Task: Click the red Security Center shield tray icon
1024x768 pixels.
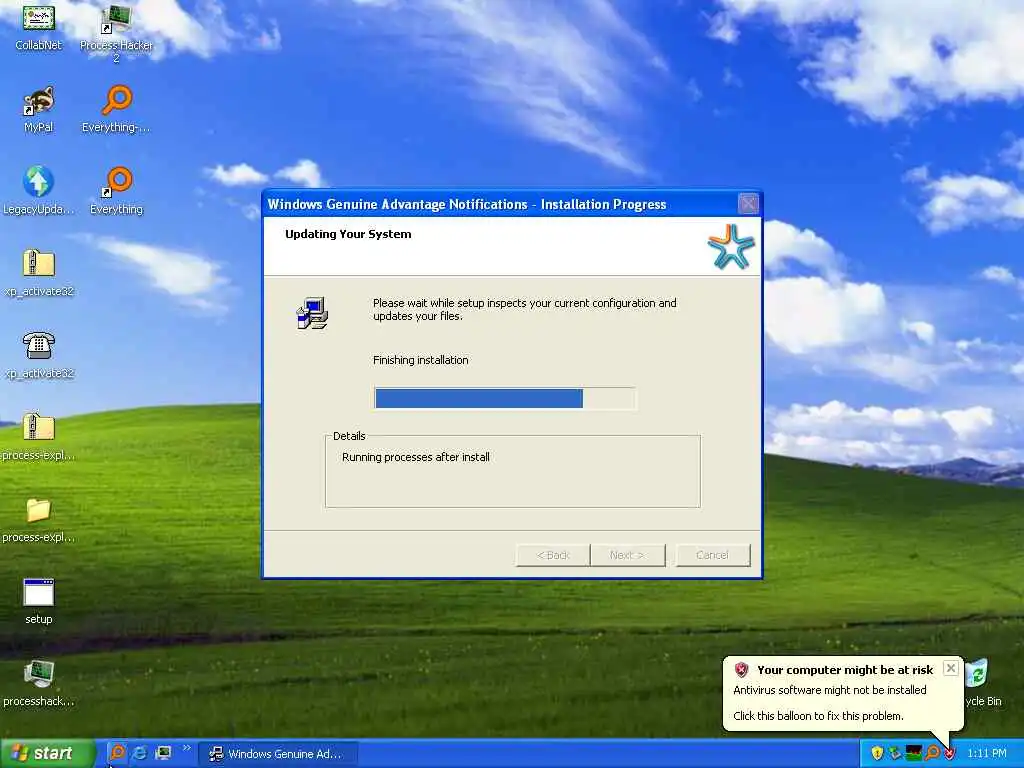Action: pos(950,754)
